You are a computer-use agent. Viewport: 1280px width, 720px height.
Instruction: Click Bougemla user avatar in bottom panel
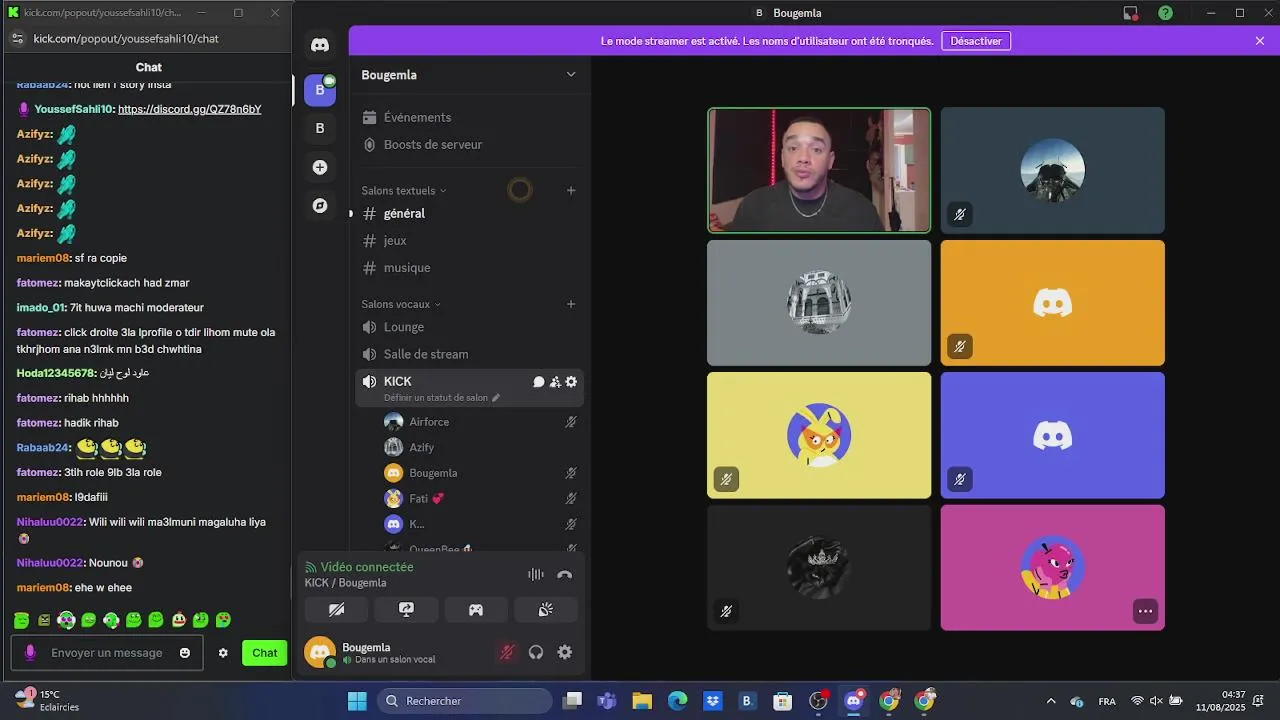point(320,652)
